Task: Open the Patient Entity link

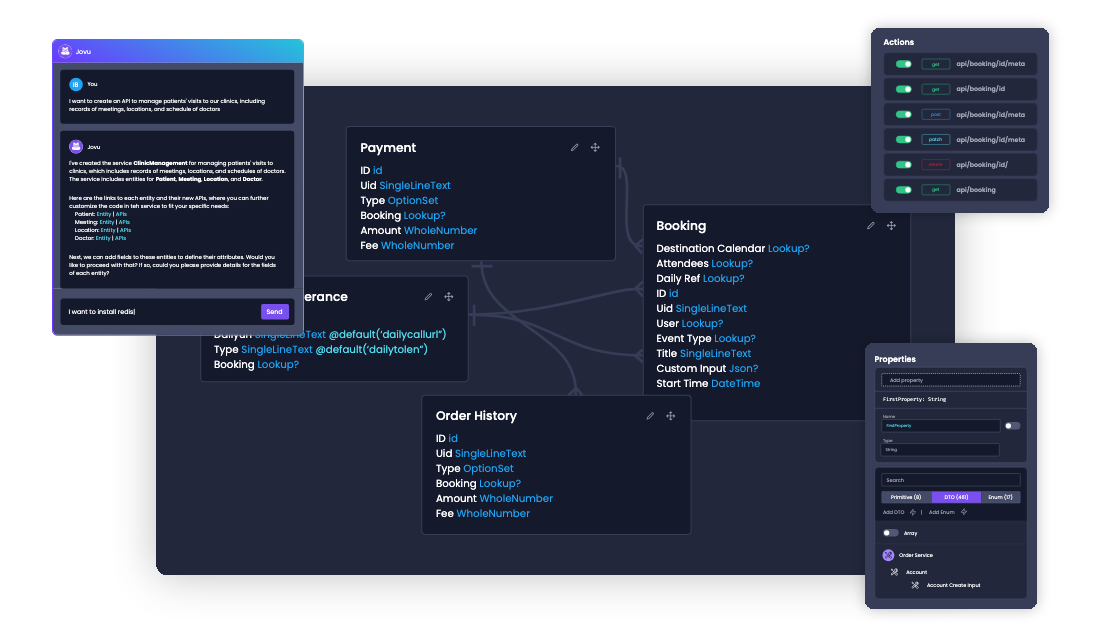Action: pos(104,214)
